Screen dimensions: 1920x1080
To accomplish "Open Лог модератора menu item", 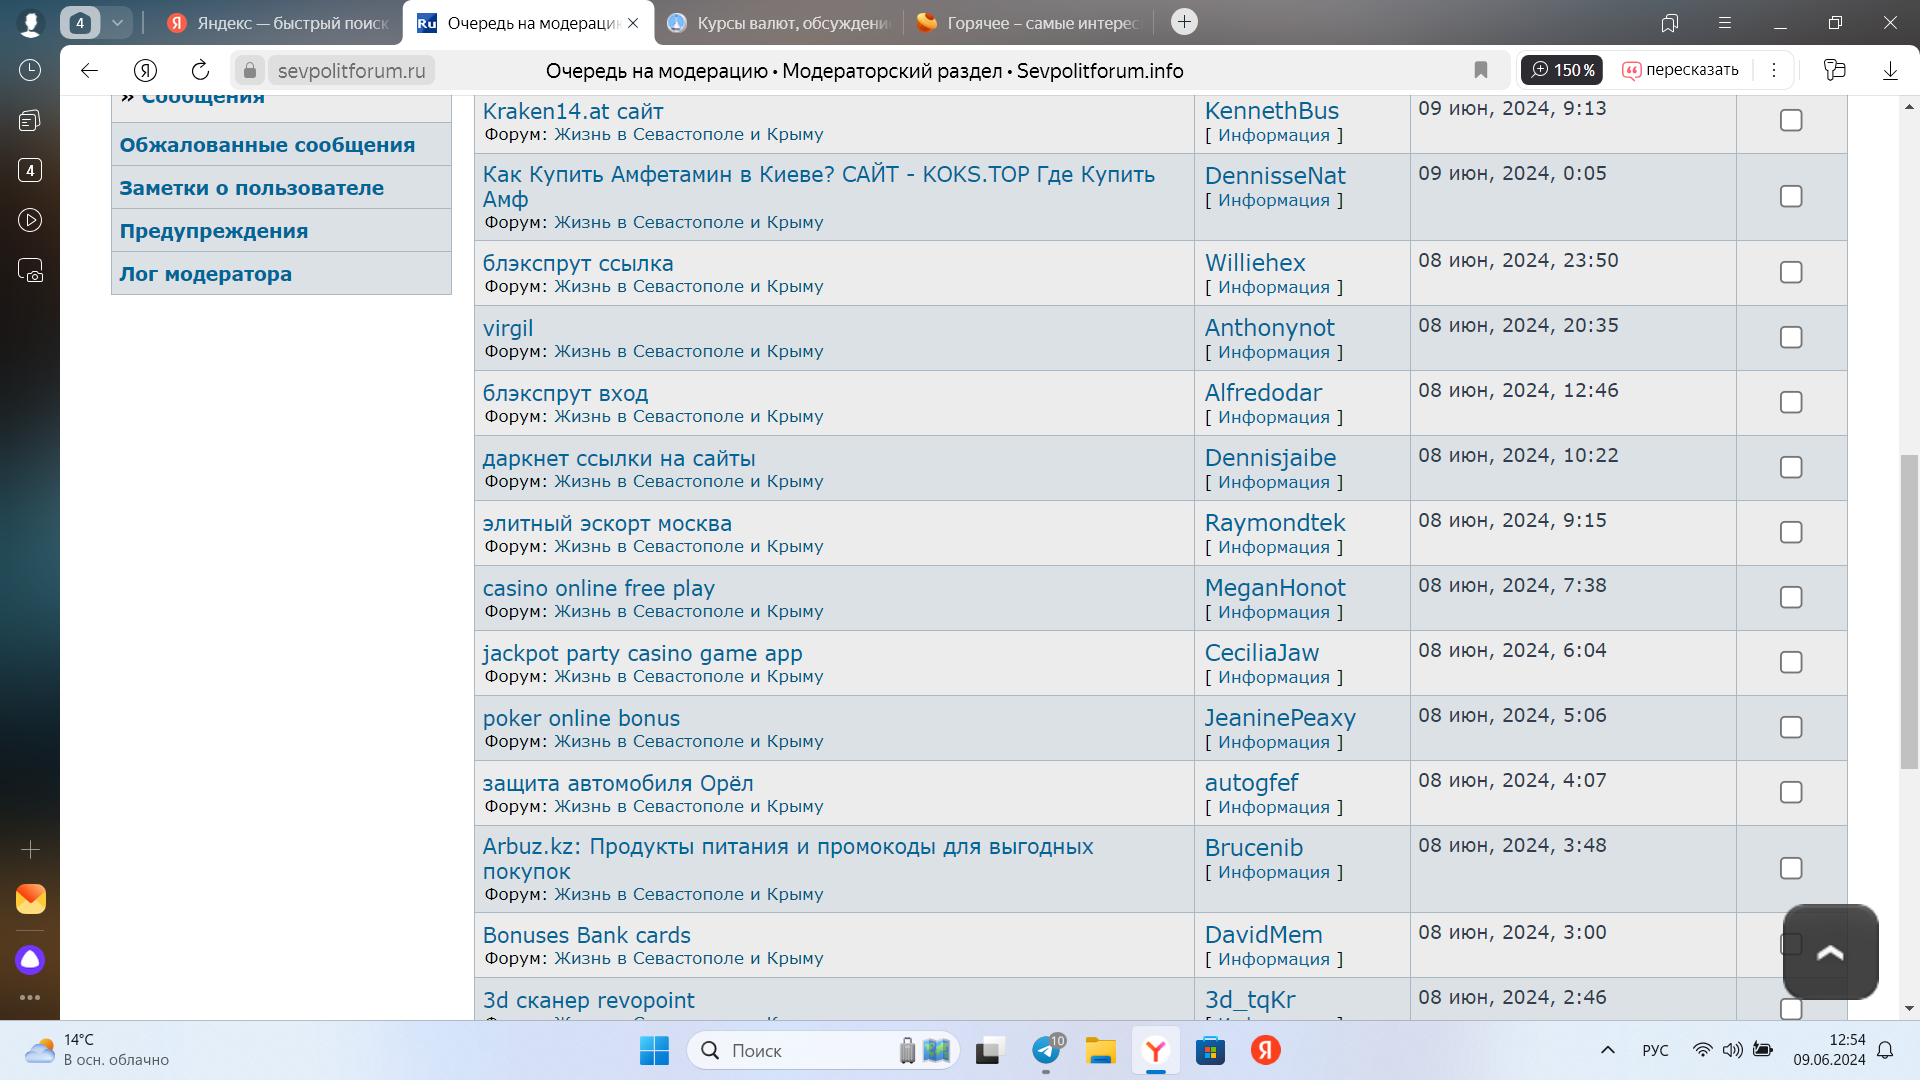I will [205, 274].
